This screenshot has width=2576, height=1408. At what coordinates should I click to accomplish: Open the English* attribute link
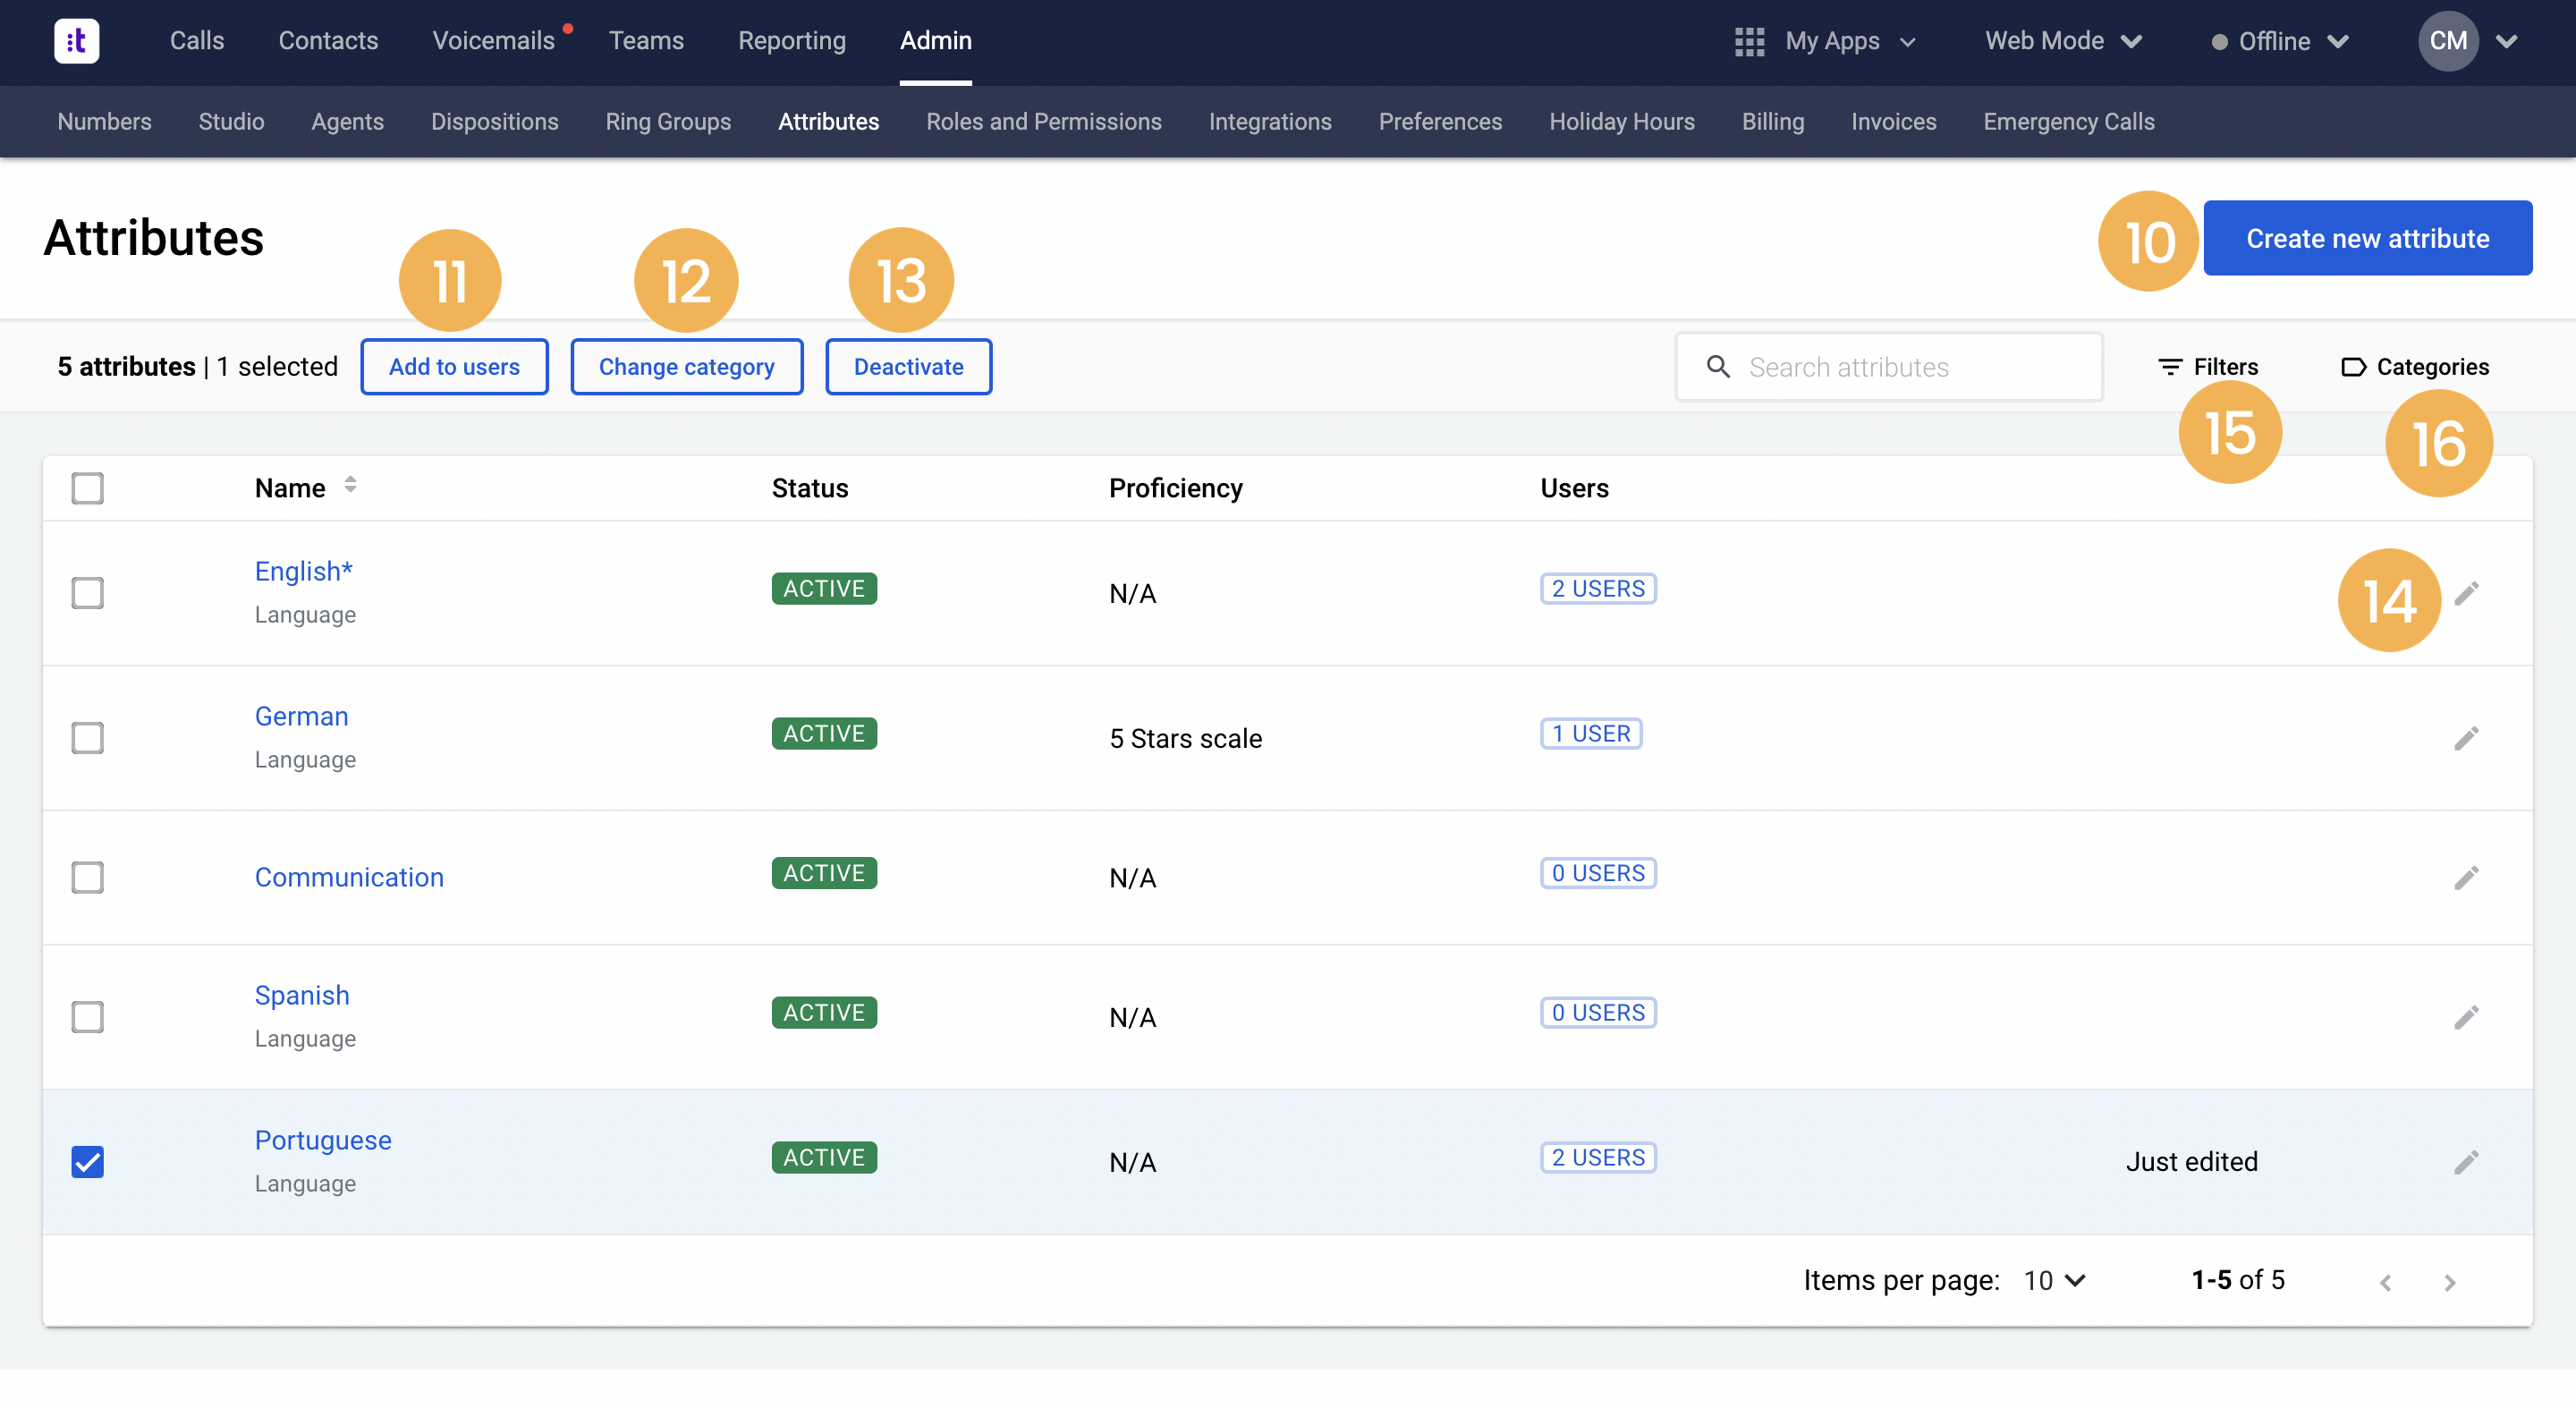pyautogui.click(x=303, y=571)
